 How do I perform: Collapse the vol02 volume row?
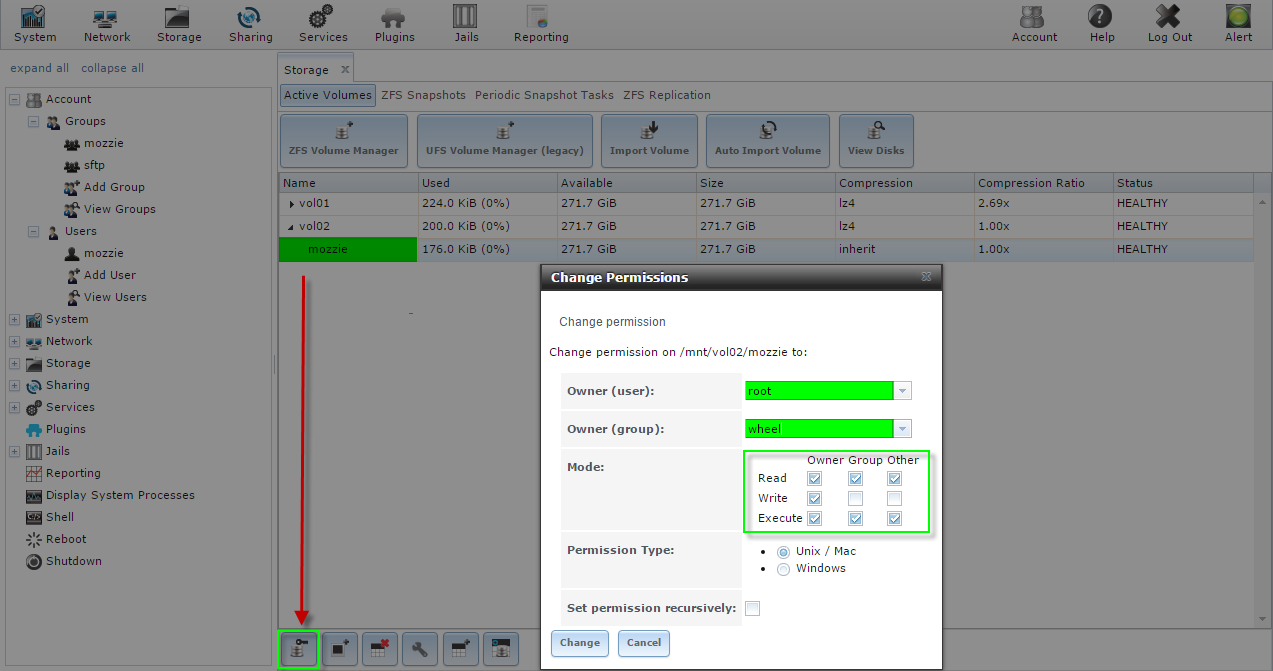292,227
